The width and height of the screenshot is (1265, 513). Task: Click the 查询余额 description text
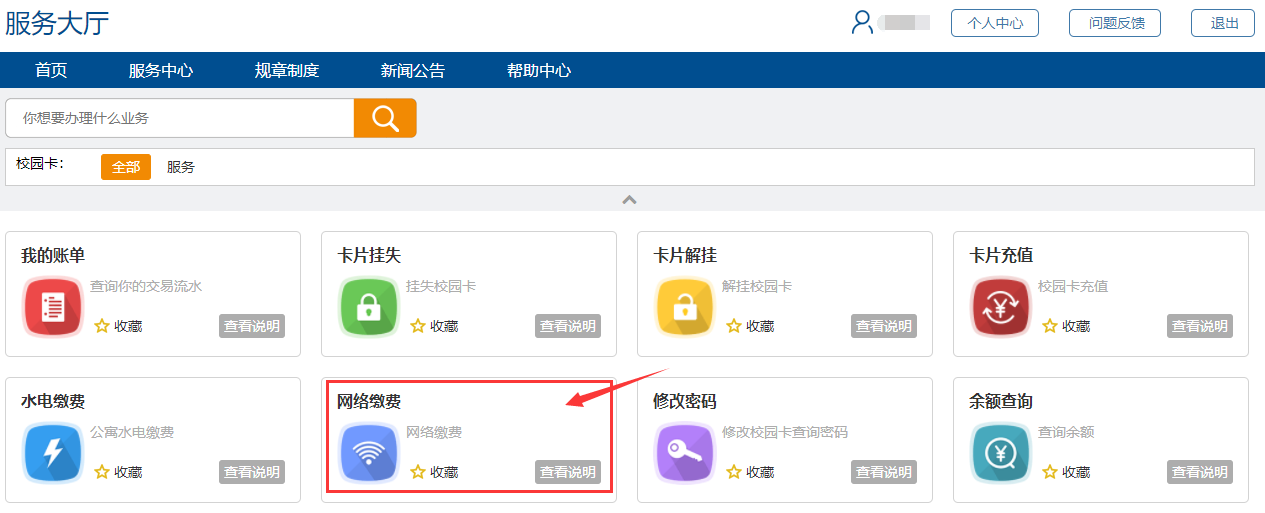(1066, 432)
